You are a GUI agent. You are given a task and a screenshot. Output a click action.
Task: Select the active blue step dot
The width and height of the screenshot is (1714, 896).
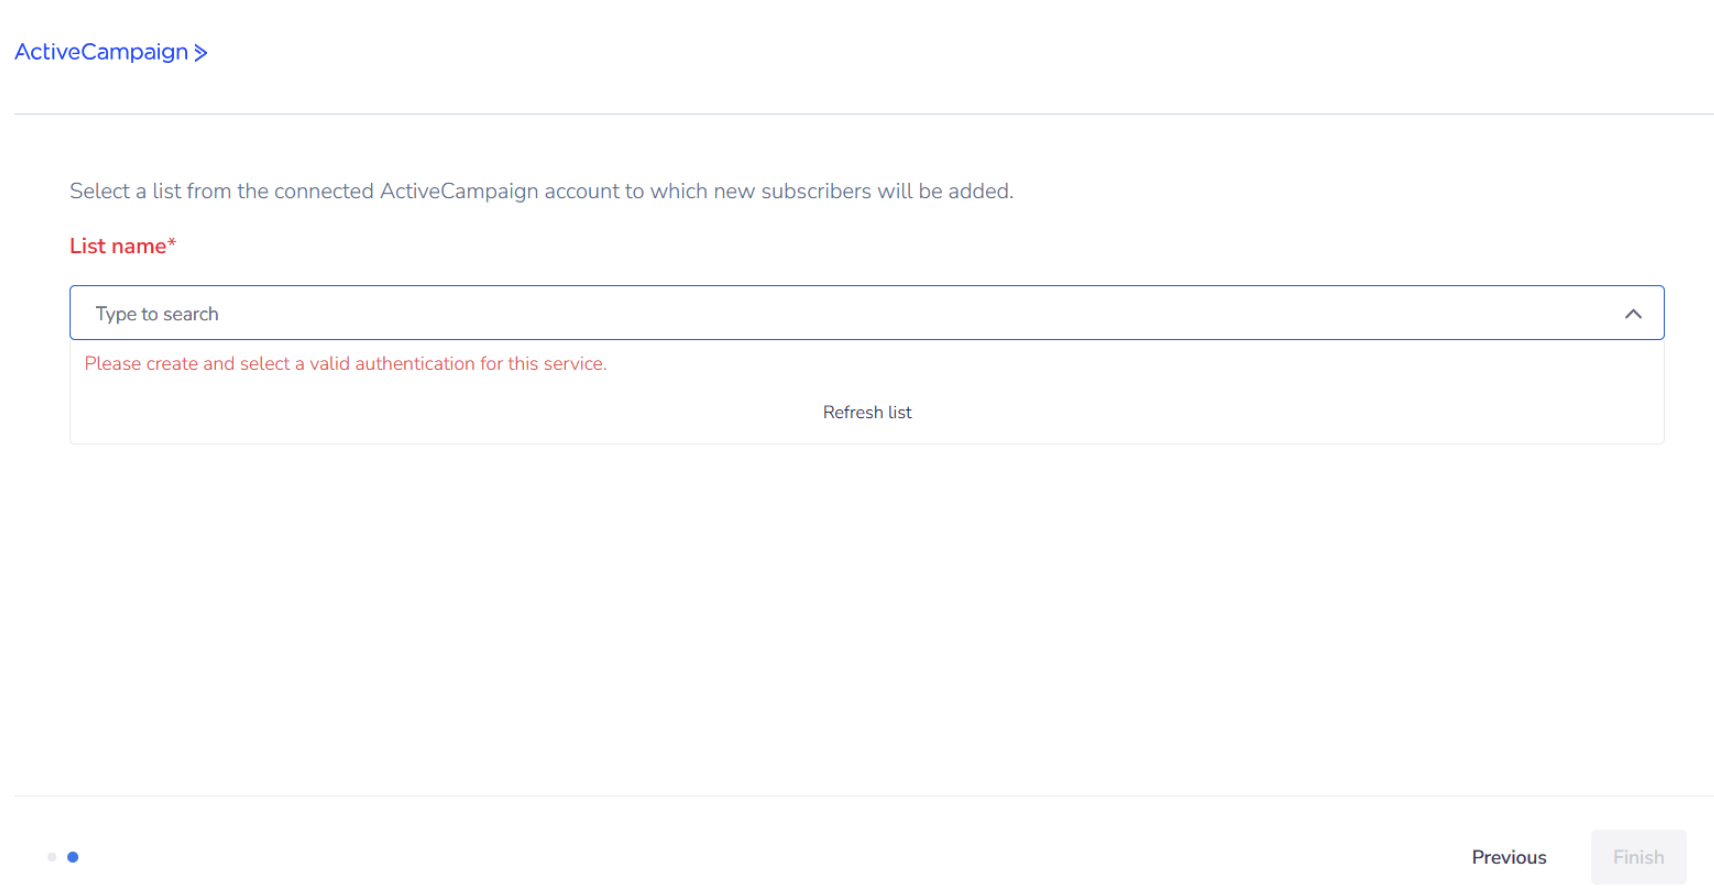(73, 857)
